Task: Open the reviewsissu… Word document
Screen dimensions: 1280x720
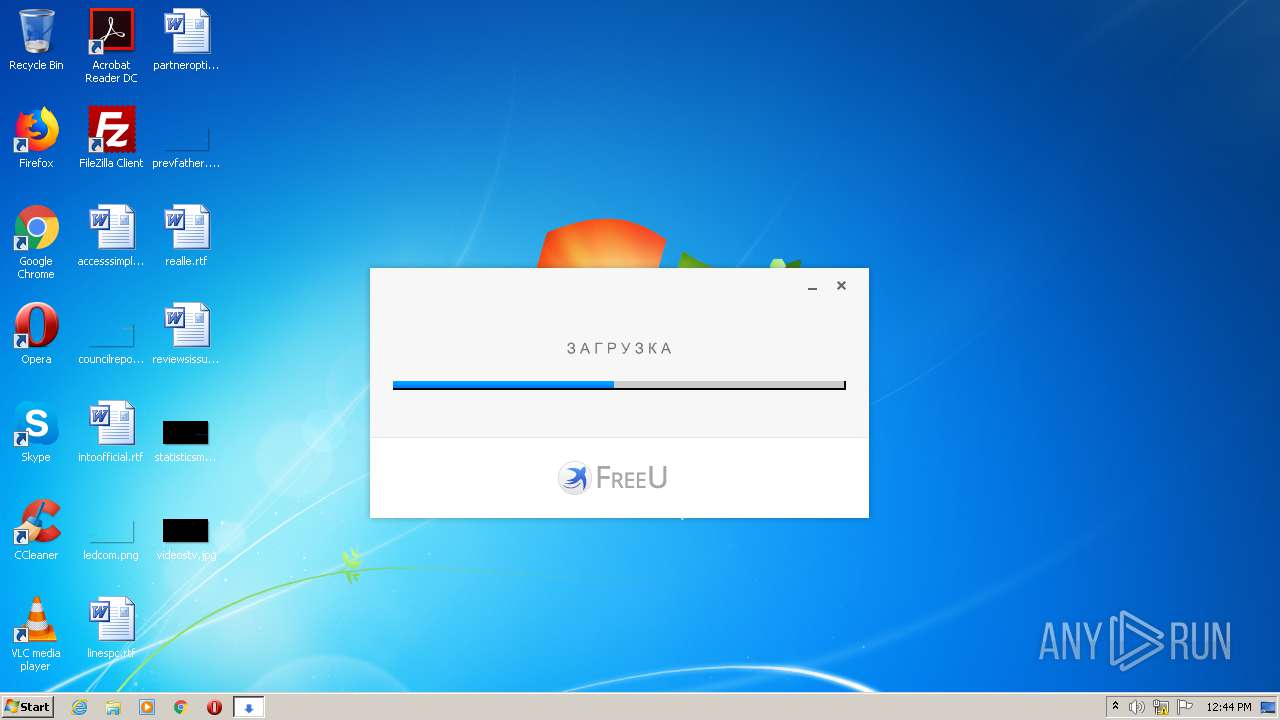Action: click(186, 335)
